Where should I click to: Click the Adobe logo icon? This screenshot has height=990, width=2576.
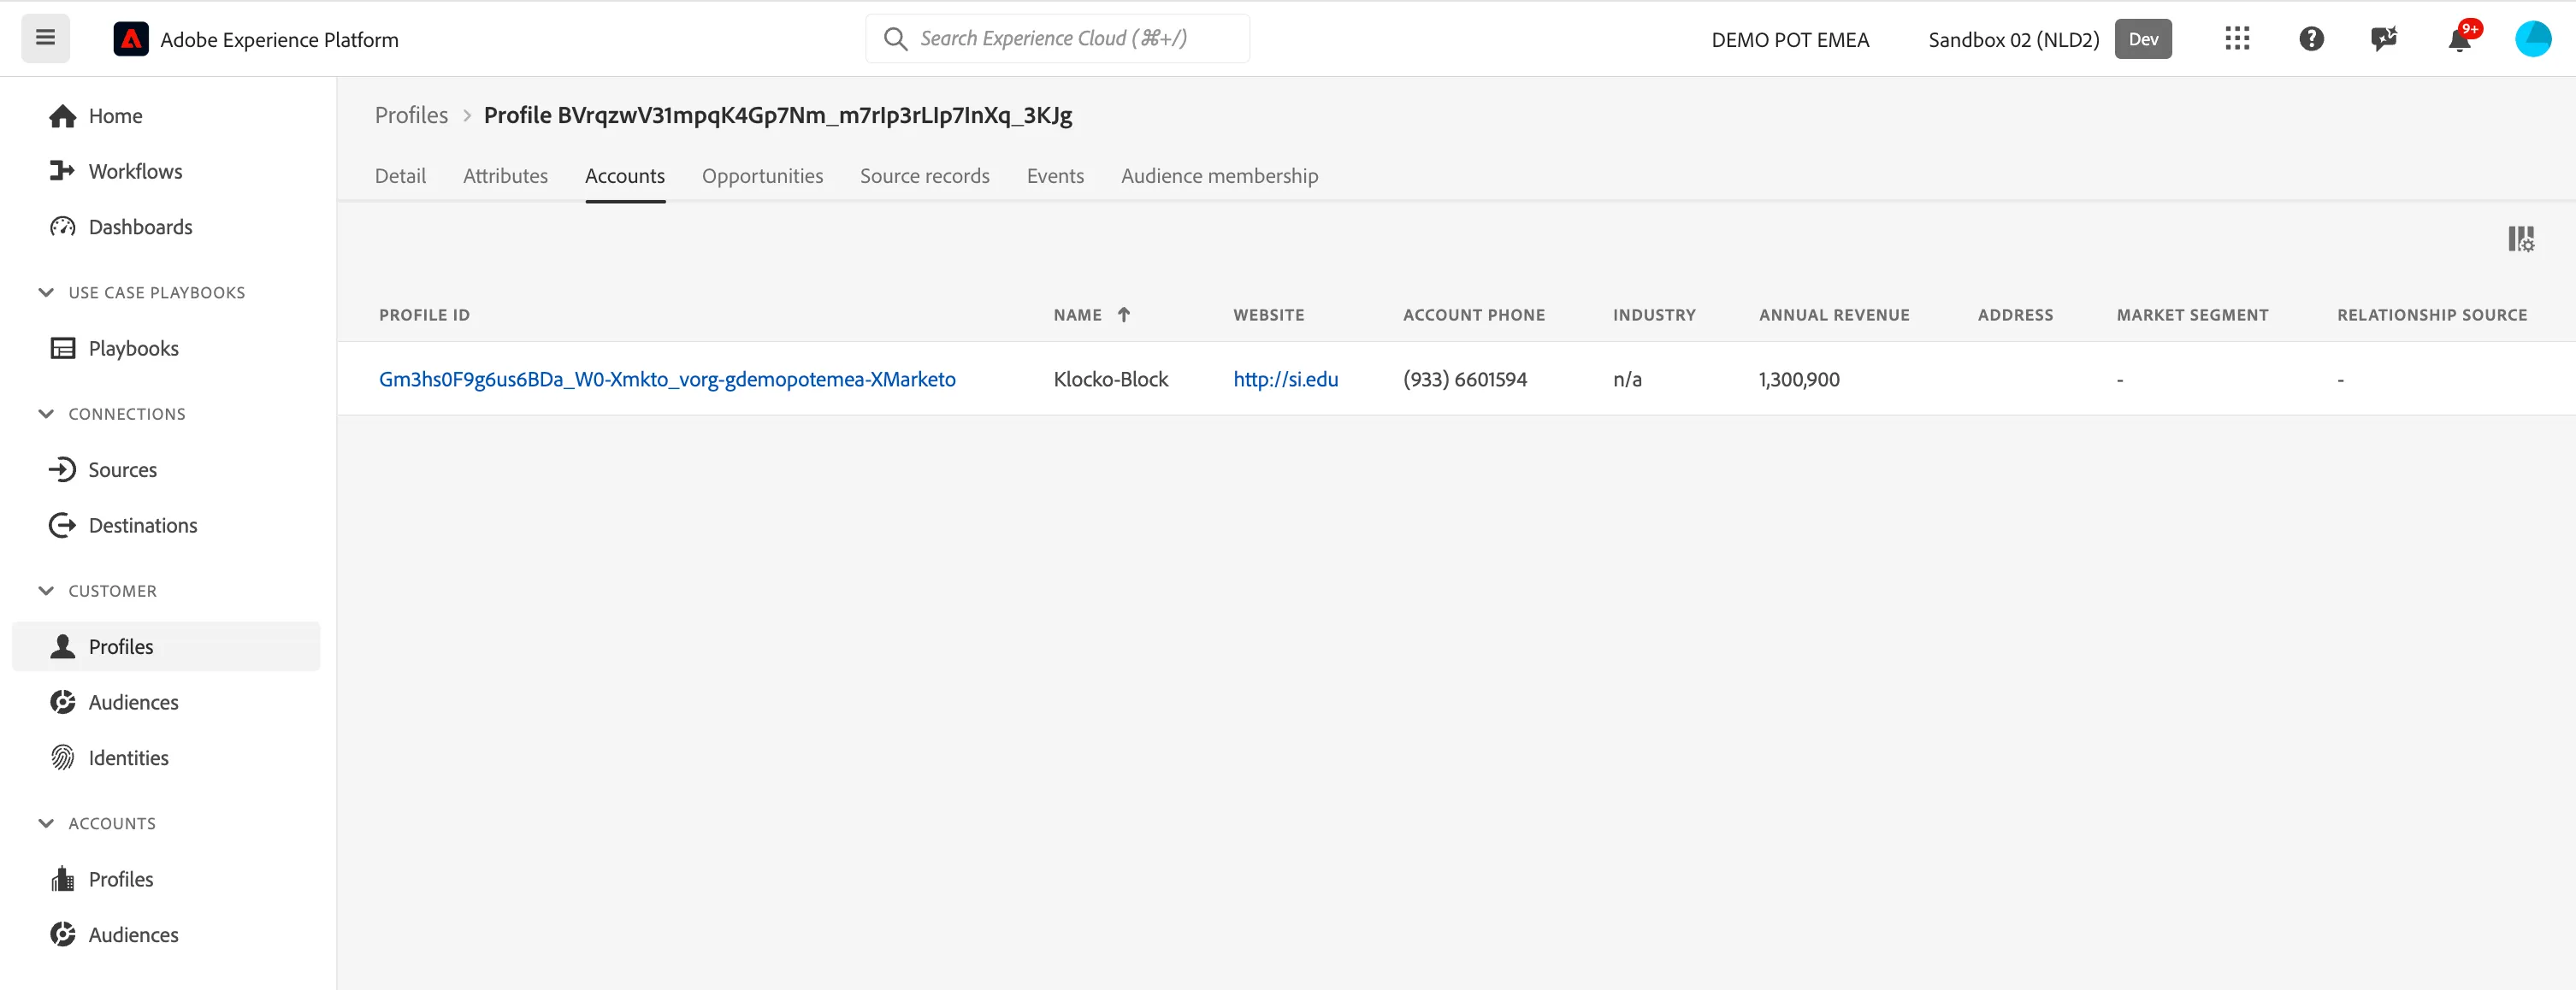click(x=131, y=39)
